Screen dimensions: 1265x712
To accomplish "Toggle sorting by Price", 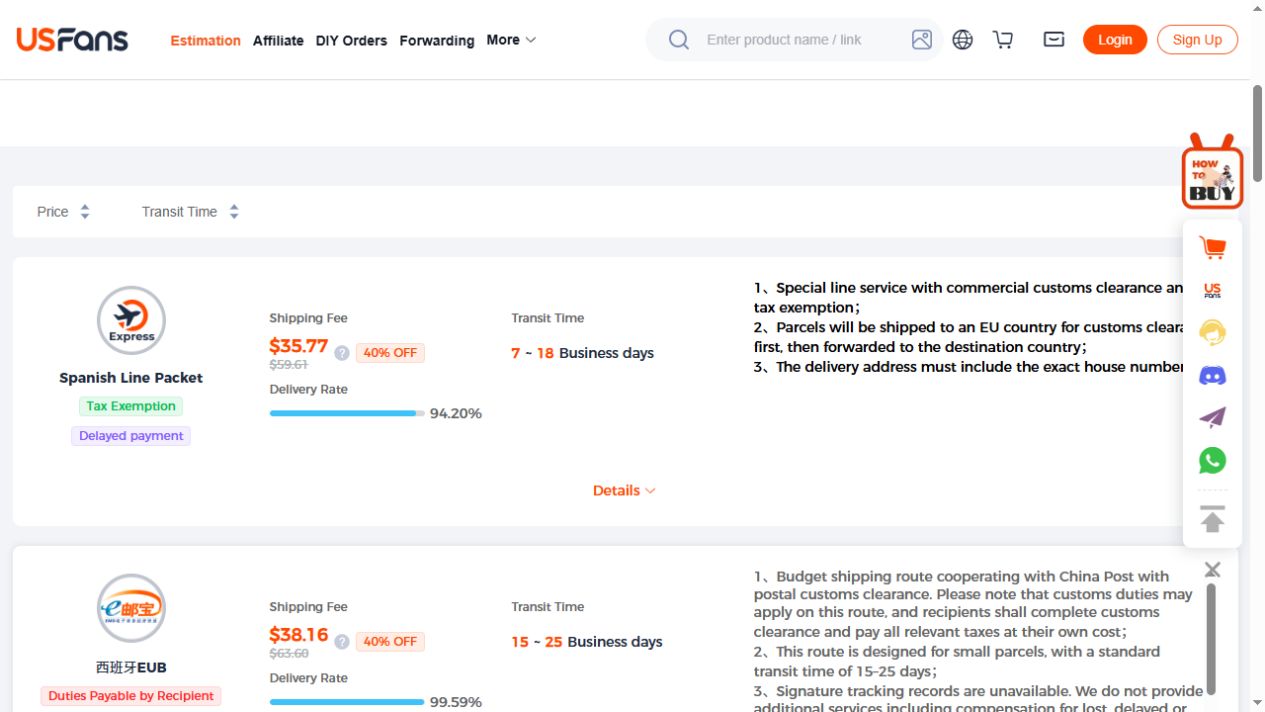I will (63, 212).
